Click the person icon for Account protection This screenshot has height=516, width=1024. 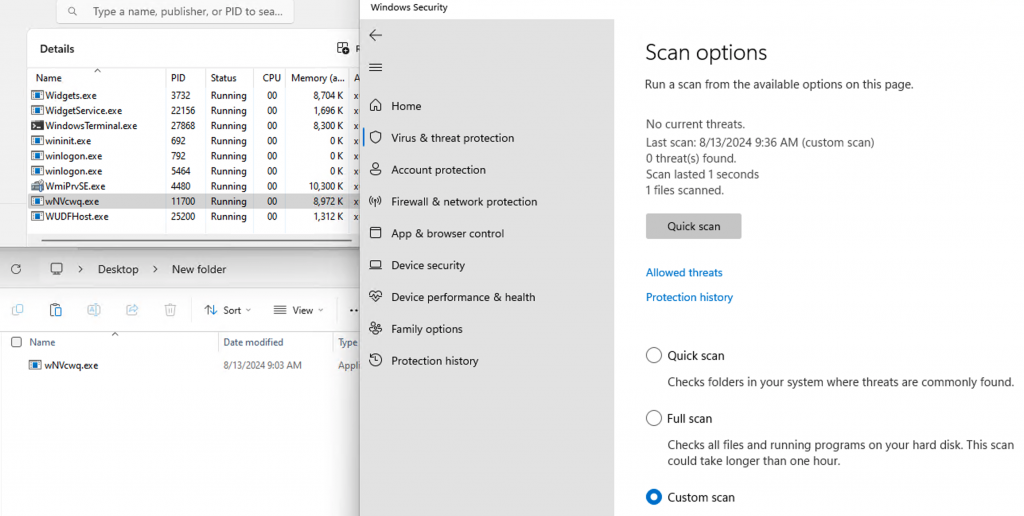pyautogui.click(x=376, y=169)
